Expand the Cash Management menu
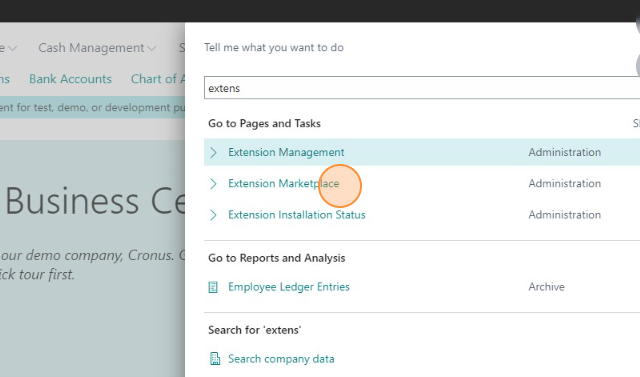The height and width of the screenshot is (377, 640). 91,48
